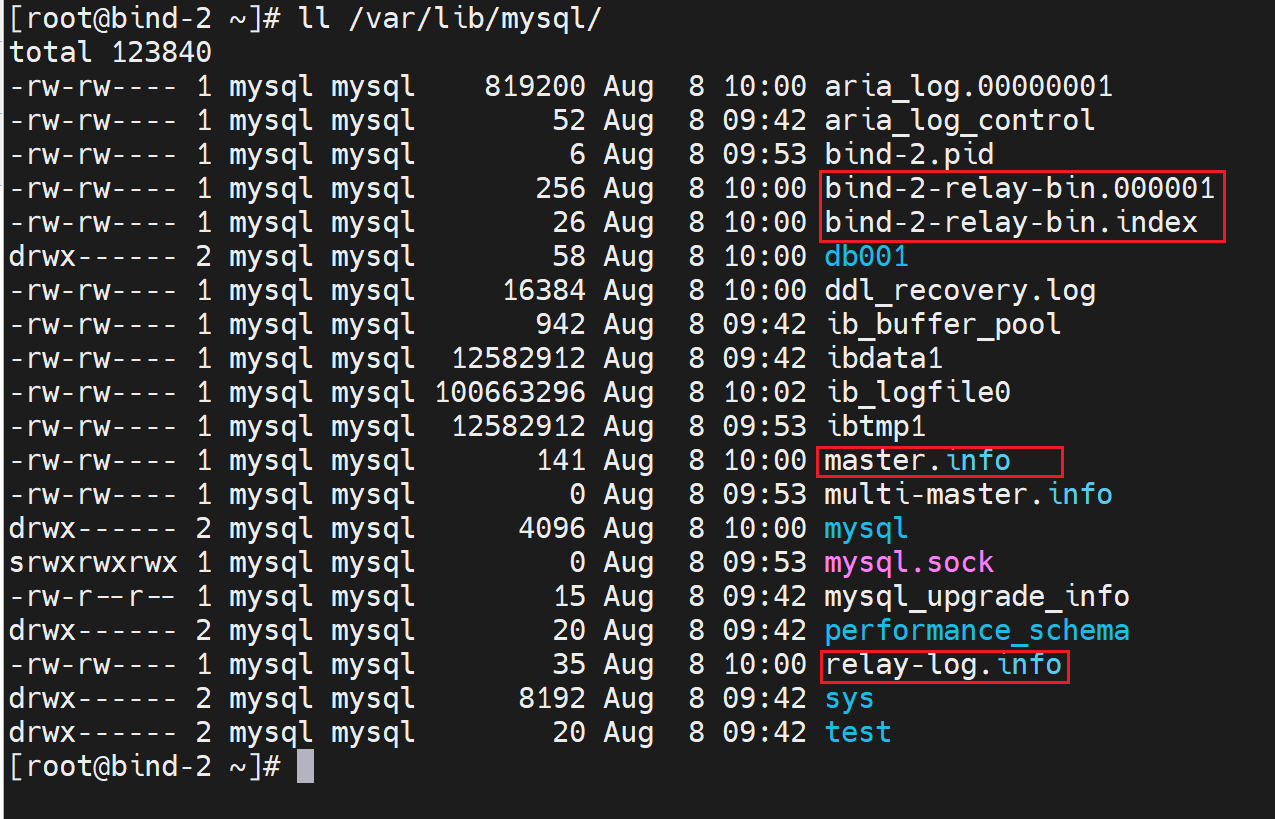Select the bind-2.pid file entry
This screenshot has height=819, width=1275.
pos(908,155)
